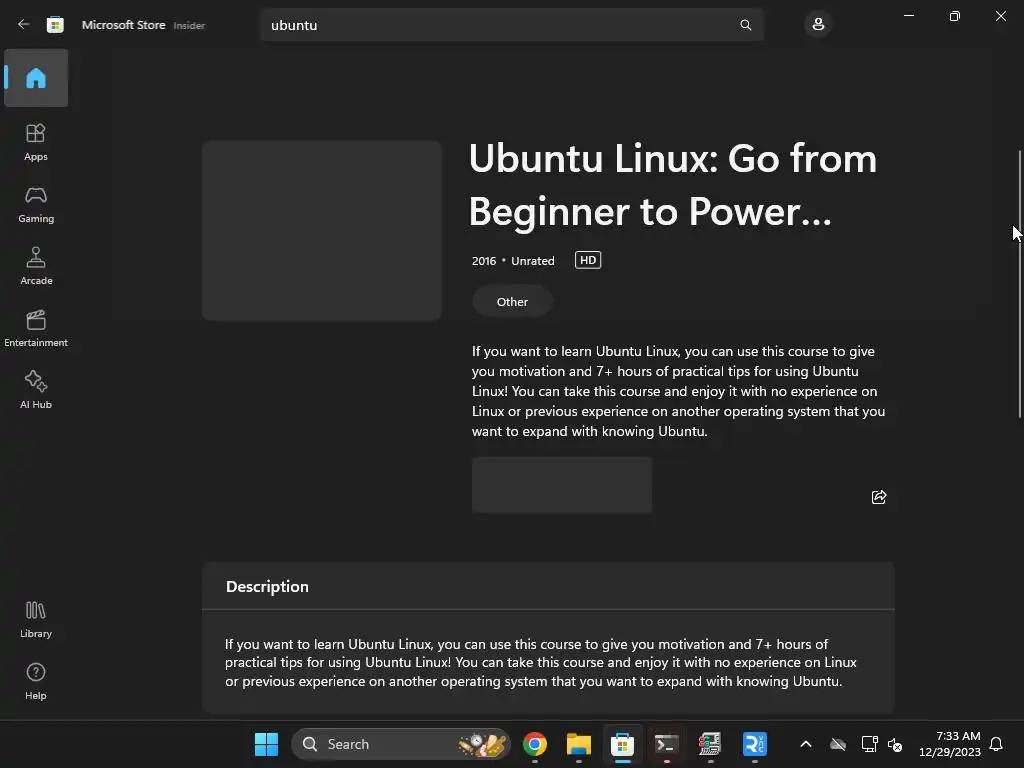
Task: Click the Microsoft Store logo icon
Action: pos(56,25)
